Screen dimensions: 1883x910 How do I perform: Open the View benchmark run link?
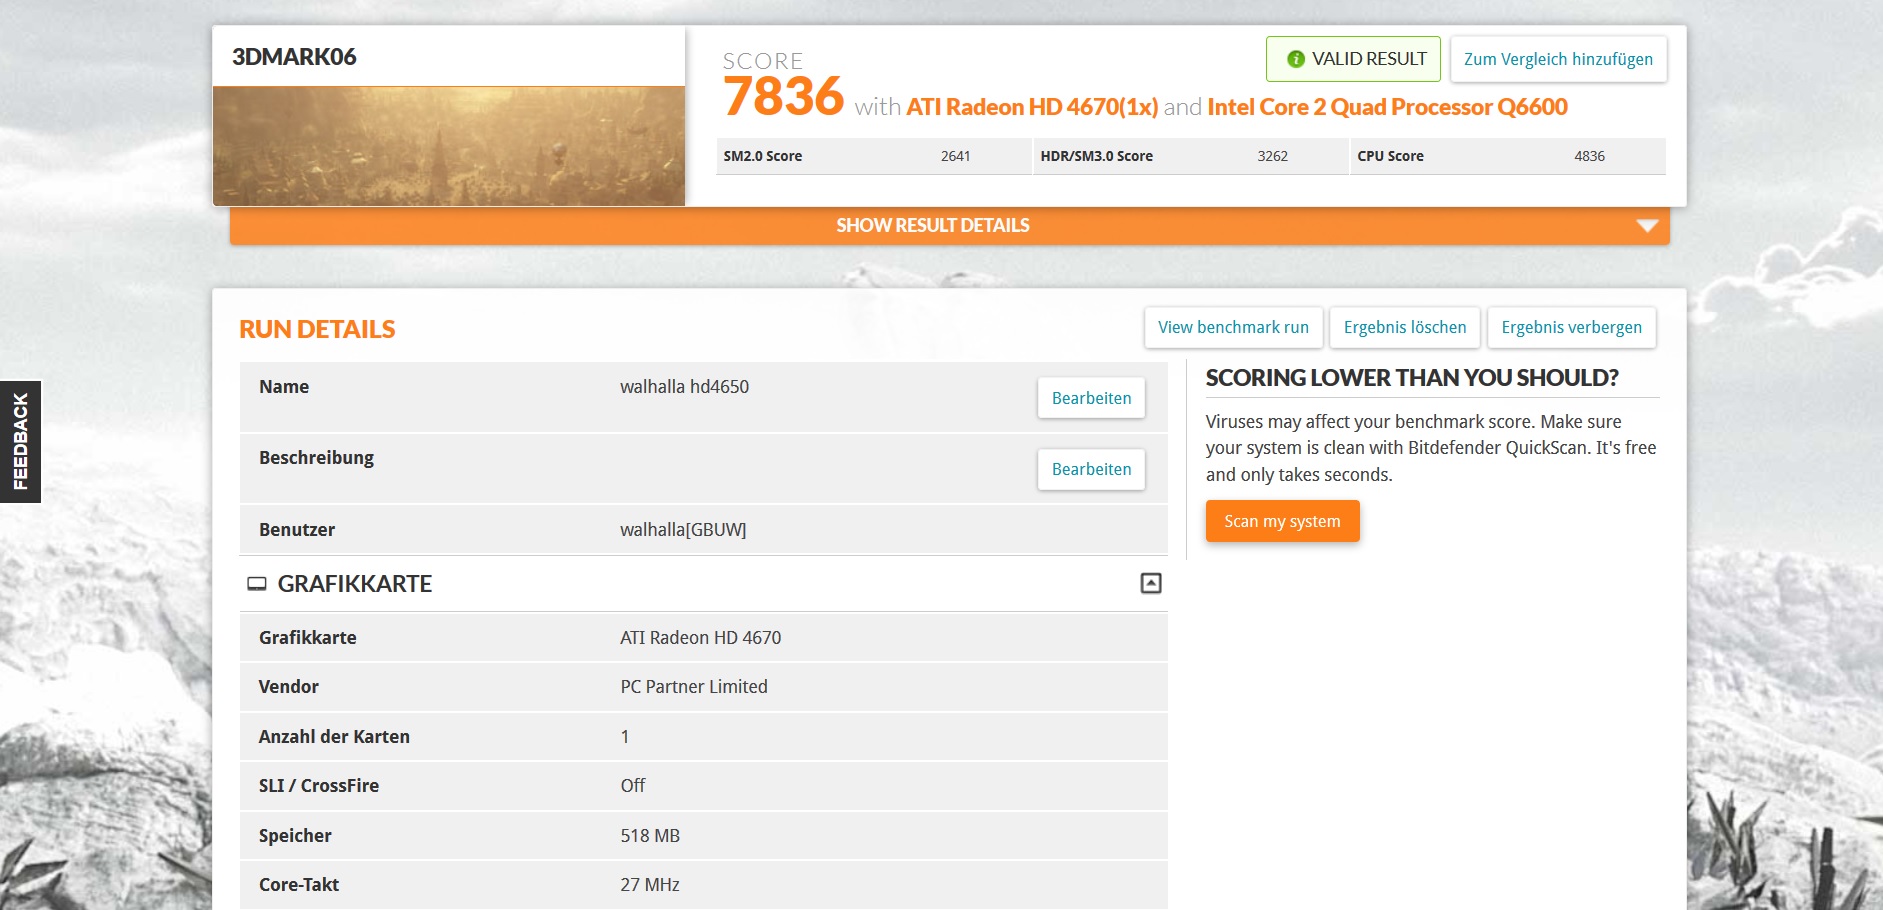point(1233,327)
